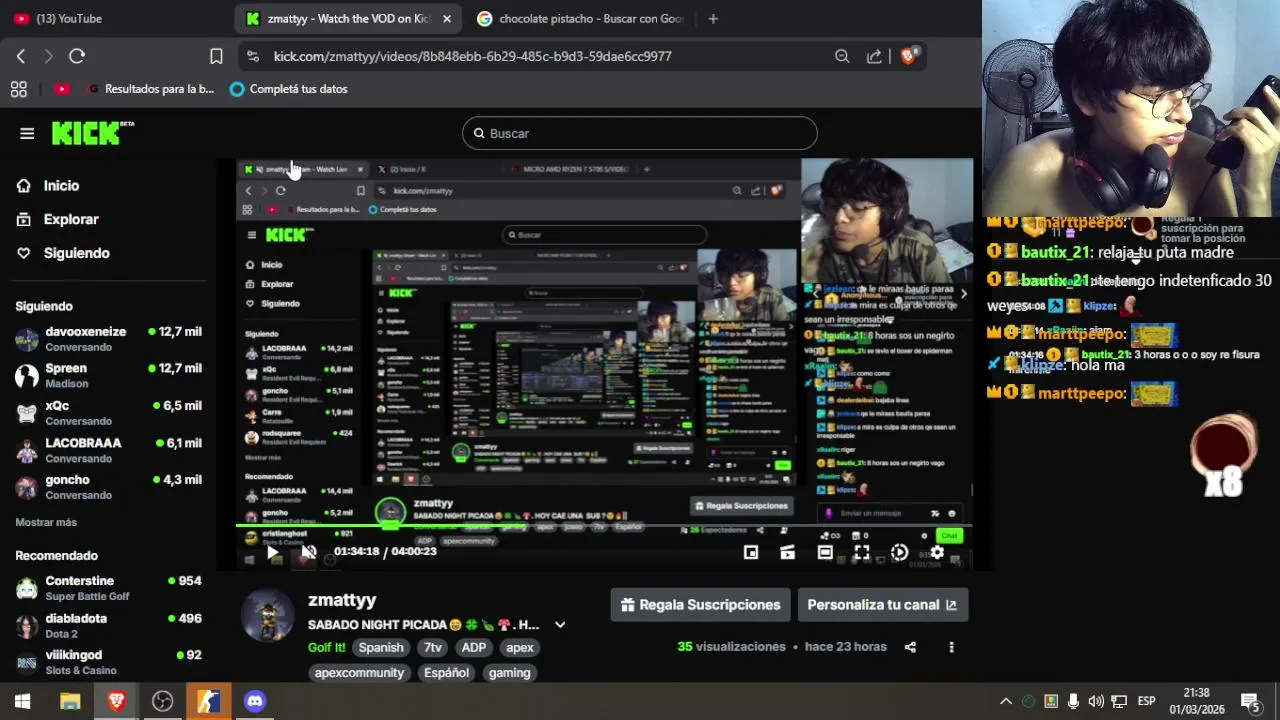Viewport: 1280px width, 720px height.
Task: Share the VOD via share icon
Action: [x=910, y=647]
